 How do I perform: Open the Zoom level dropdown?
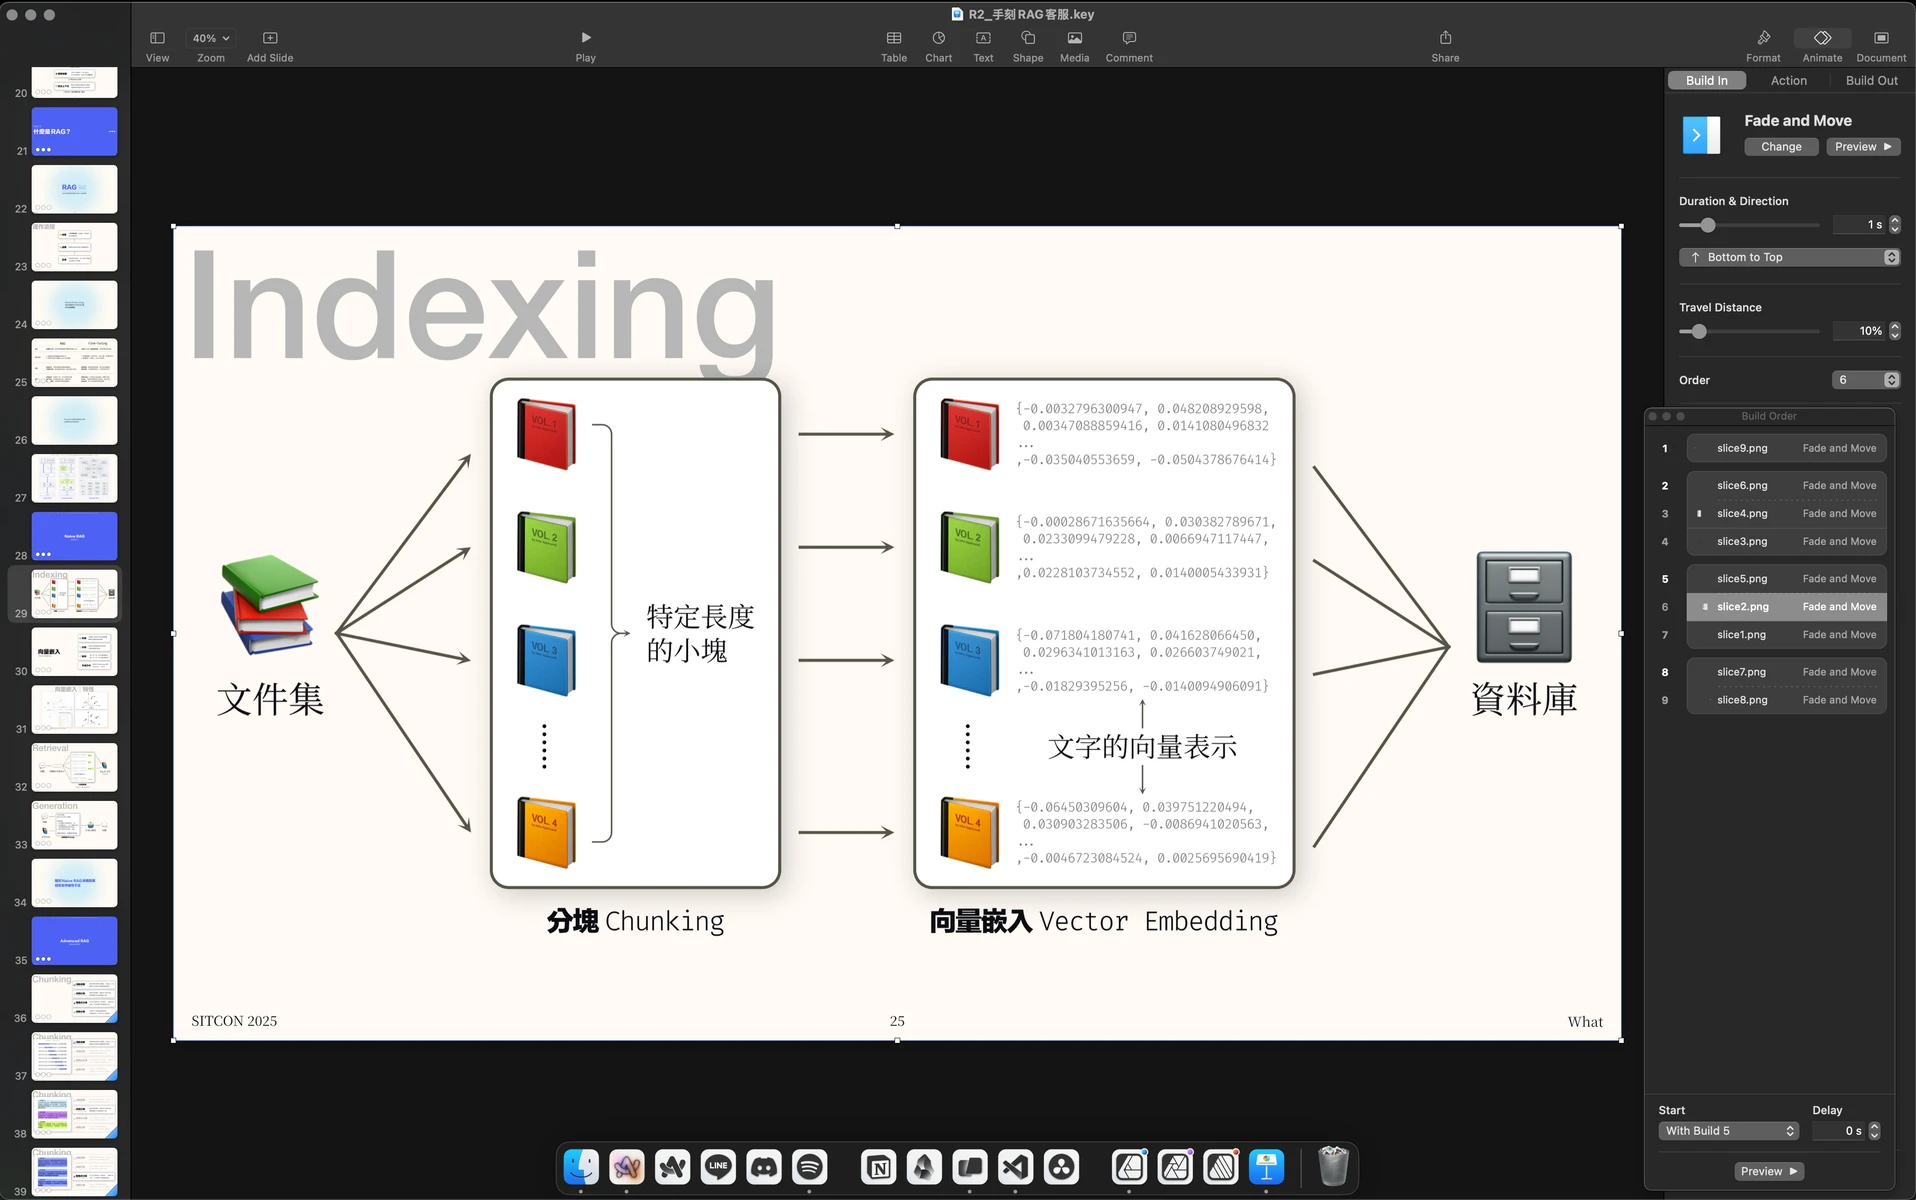coord(210,37)
